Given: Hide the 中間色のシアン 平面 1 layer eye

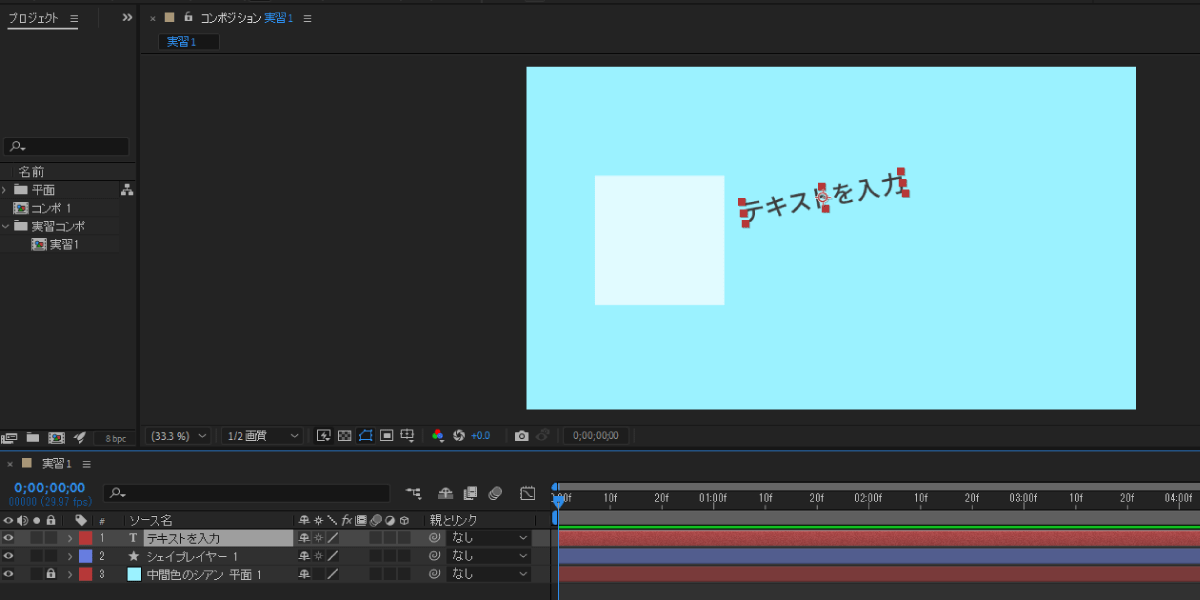Looking at the screenshot, I should click(8, 574).
